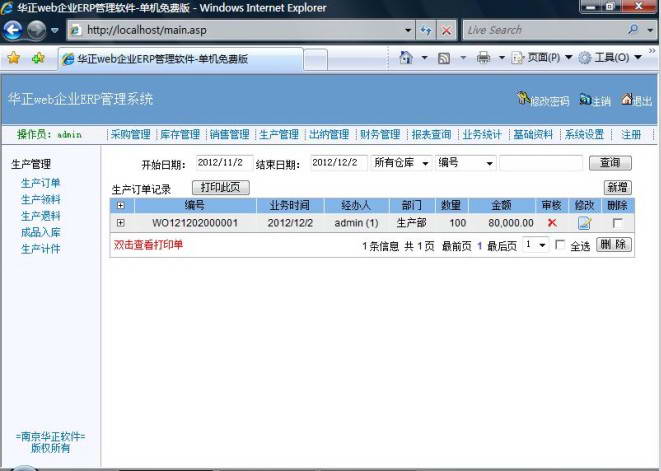
Task: Click the edit icon in the order row
Action: pyautogui.click(x=585, y=223)
